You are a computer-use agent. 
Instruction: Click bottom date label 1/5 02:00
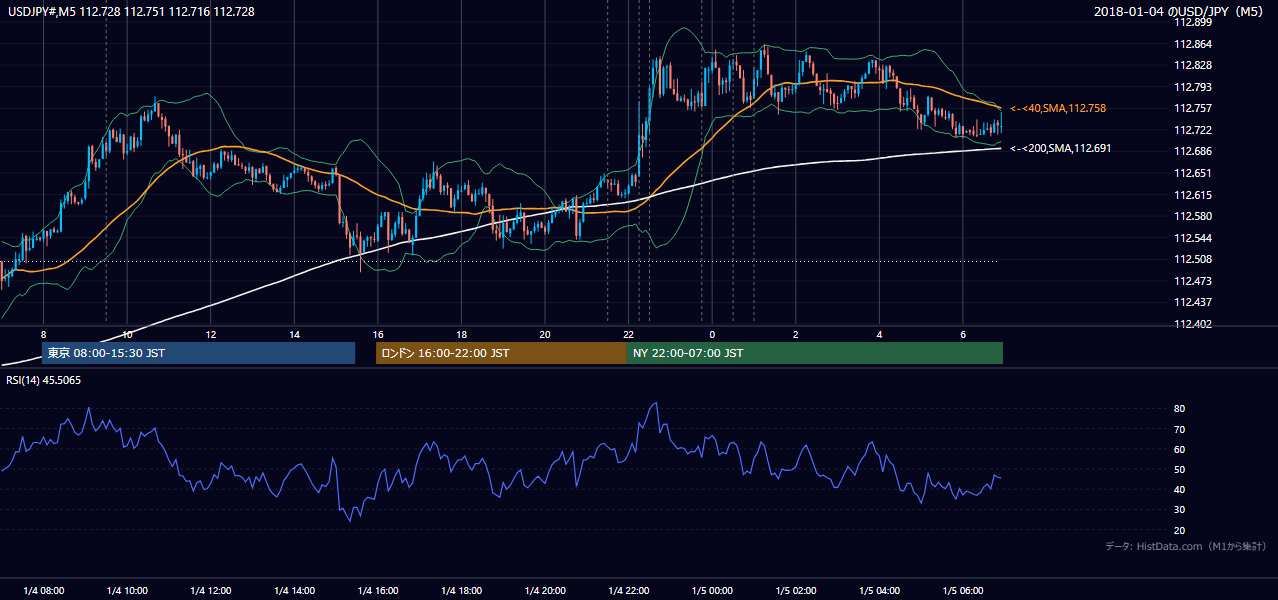(796, 591)
